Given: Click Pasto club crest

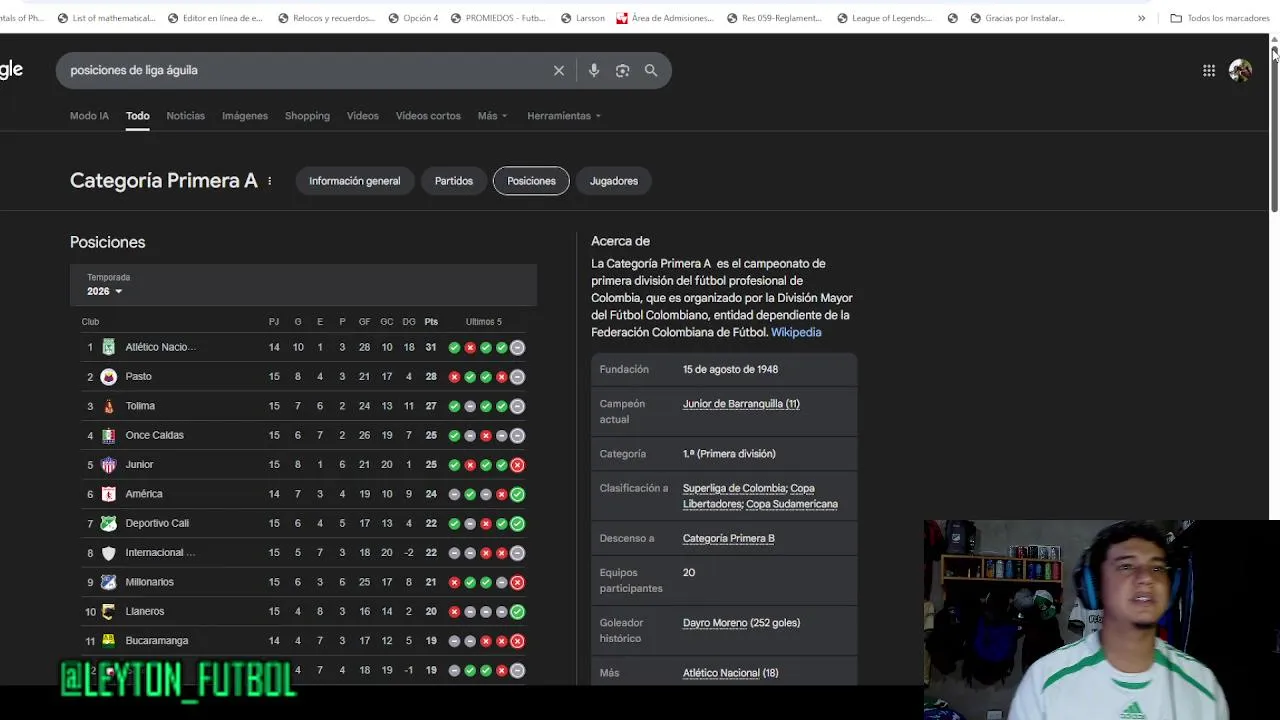Looking at the screenshot, I should click(x=108, y=376).
